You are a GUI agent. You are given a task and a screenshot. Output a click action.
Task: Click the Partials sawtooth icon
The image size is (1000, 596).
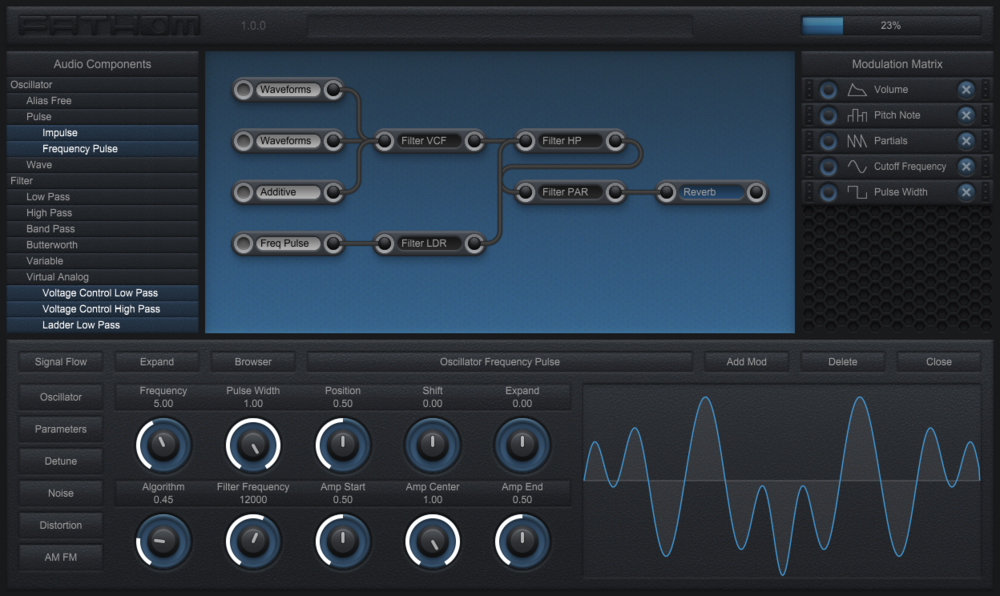pyautogui.click(x=857, y=141)
